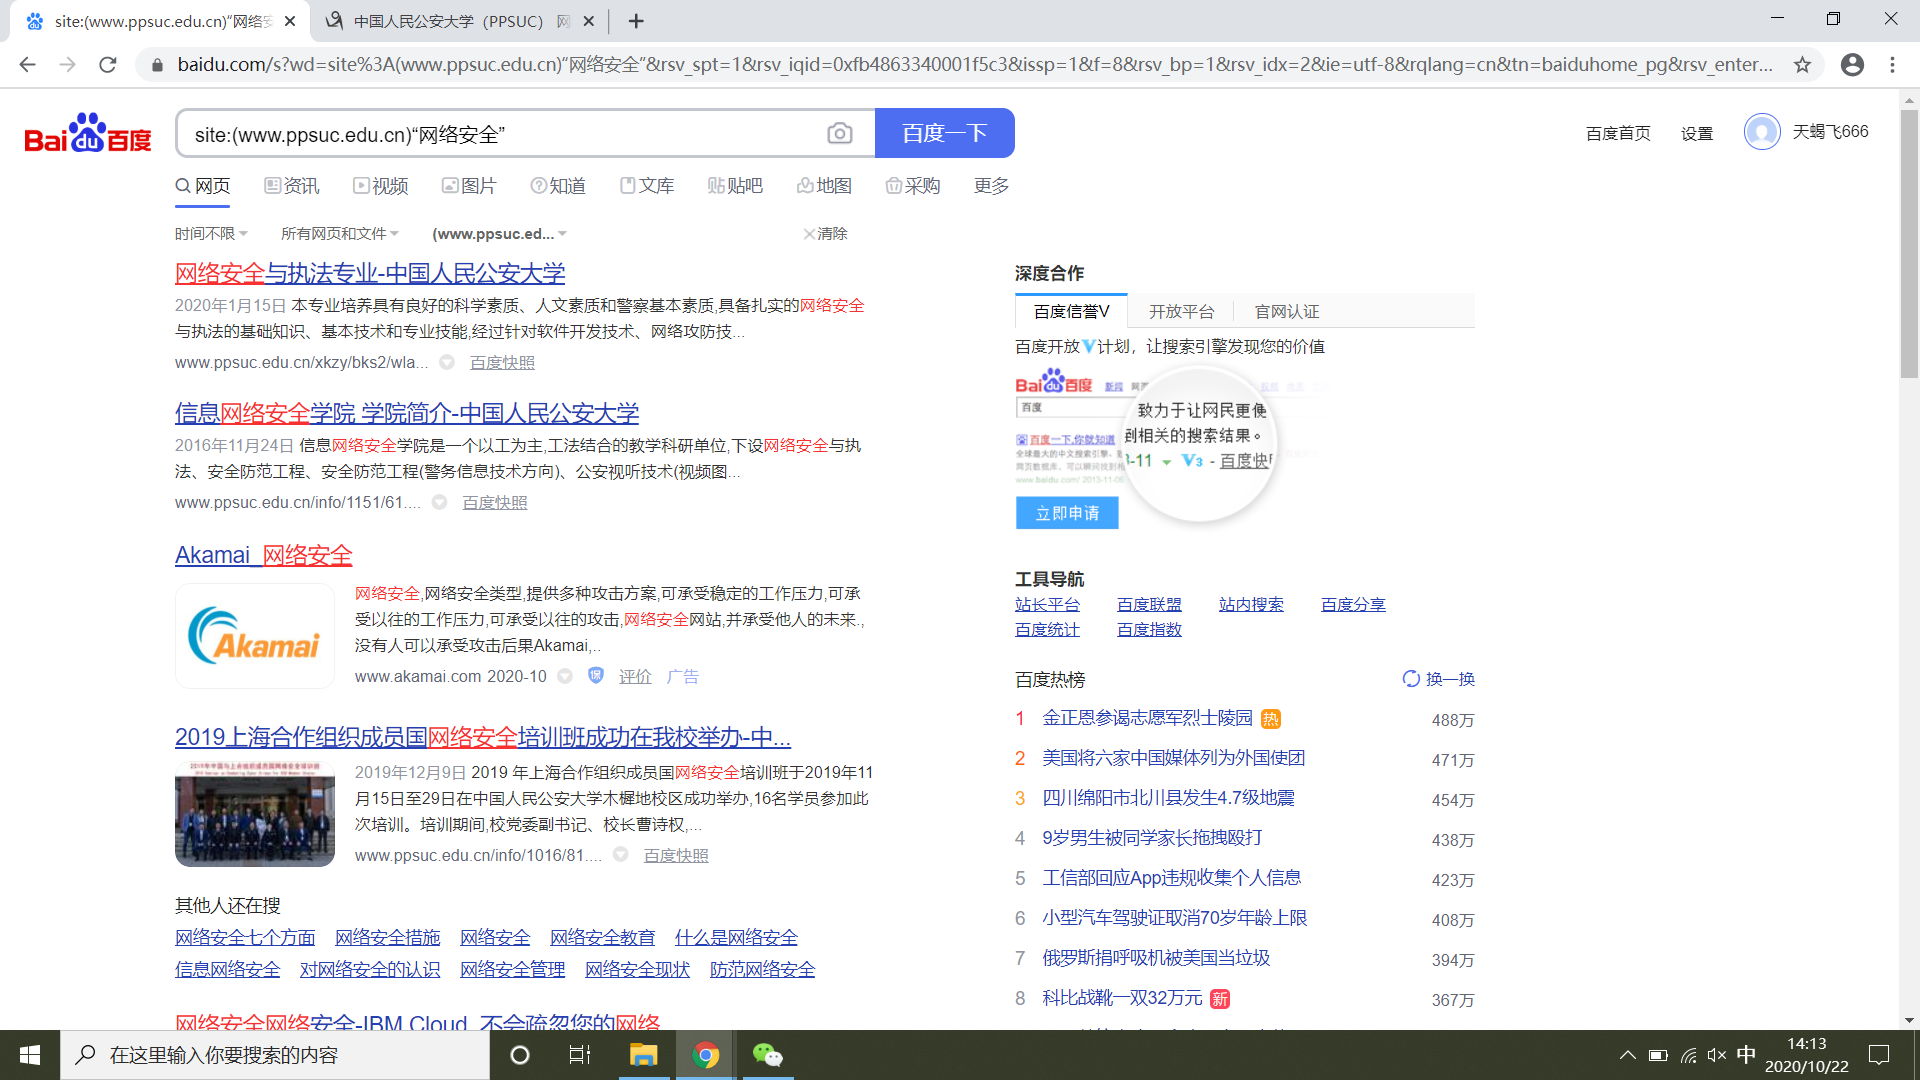
Task: Select the 开放平台 tab
Action: click(1181, 312)
